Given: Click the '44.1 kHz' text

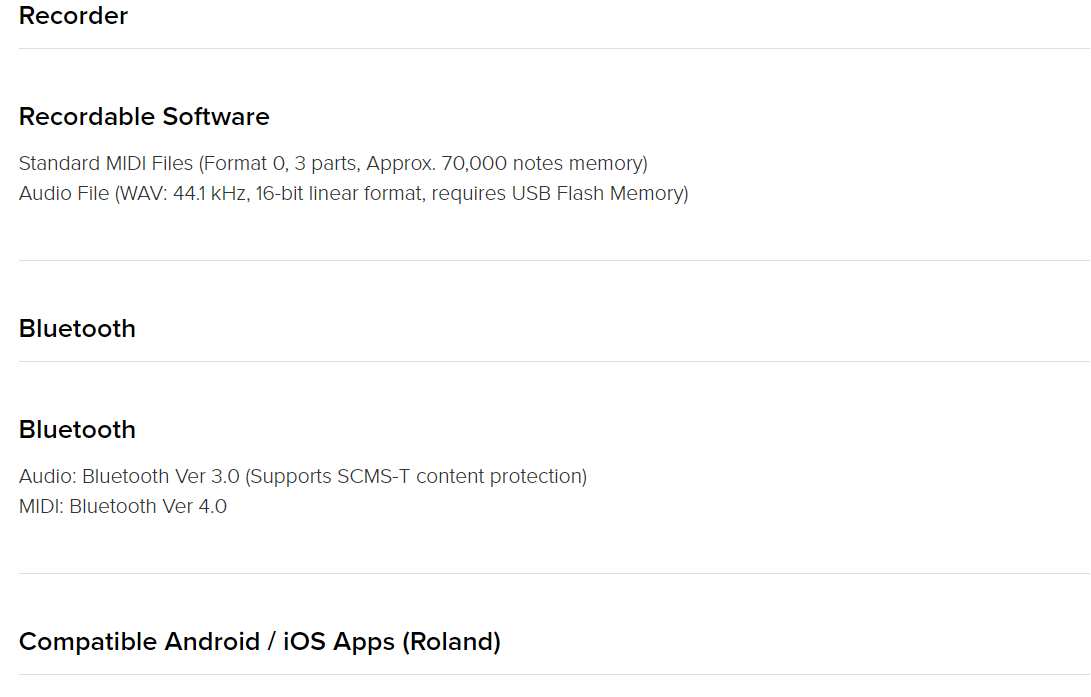Looking at the screenshot, I should (209, 193).
